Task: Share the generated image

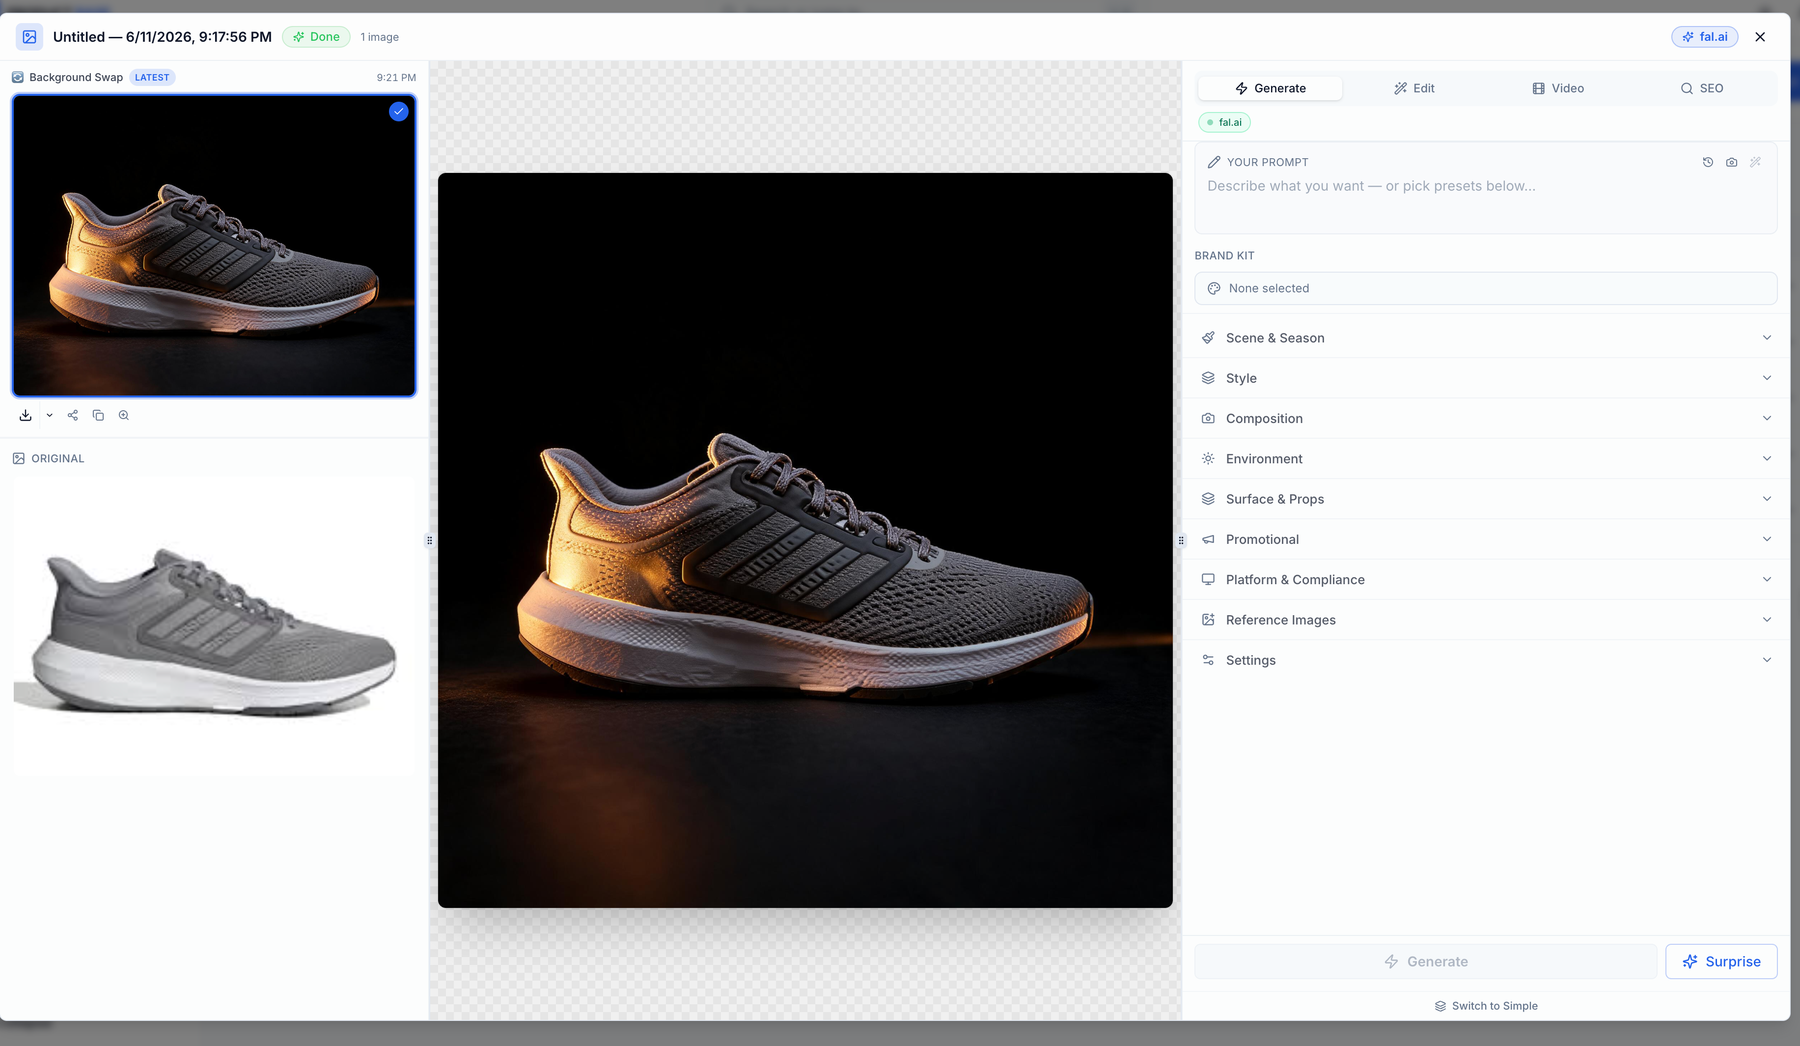Action: (x=73, y=415)
